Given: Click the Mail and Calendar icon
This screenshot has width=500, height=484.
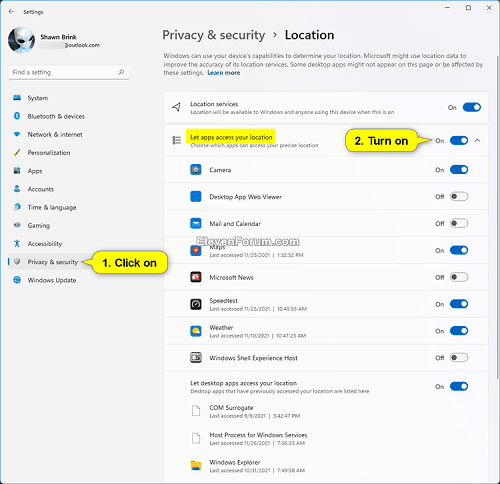Looking at the screenshot, I should [x=196, y=223].
